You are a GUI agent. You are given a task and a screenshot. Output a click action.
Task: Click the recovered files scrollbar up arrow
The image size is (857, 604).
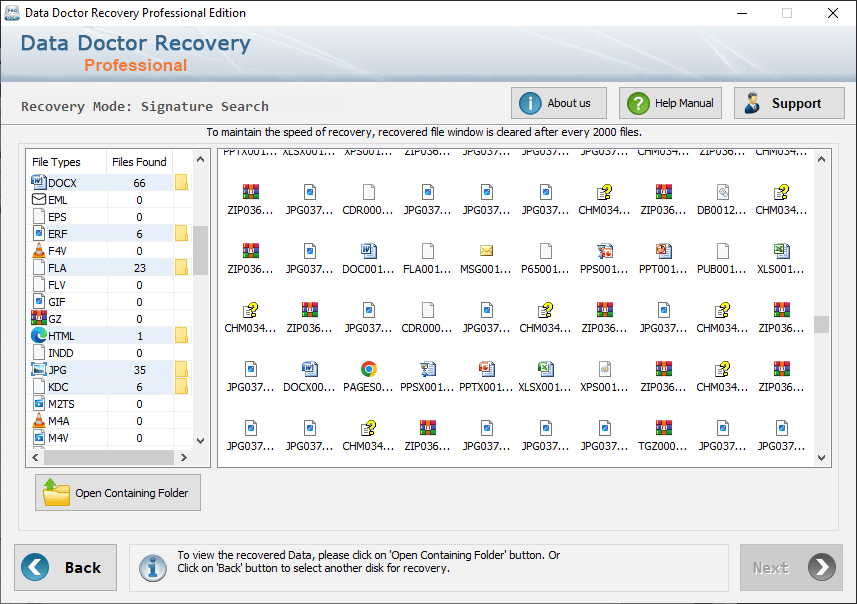(x=821, y=160)
